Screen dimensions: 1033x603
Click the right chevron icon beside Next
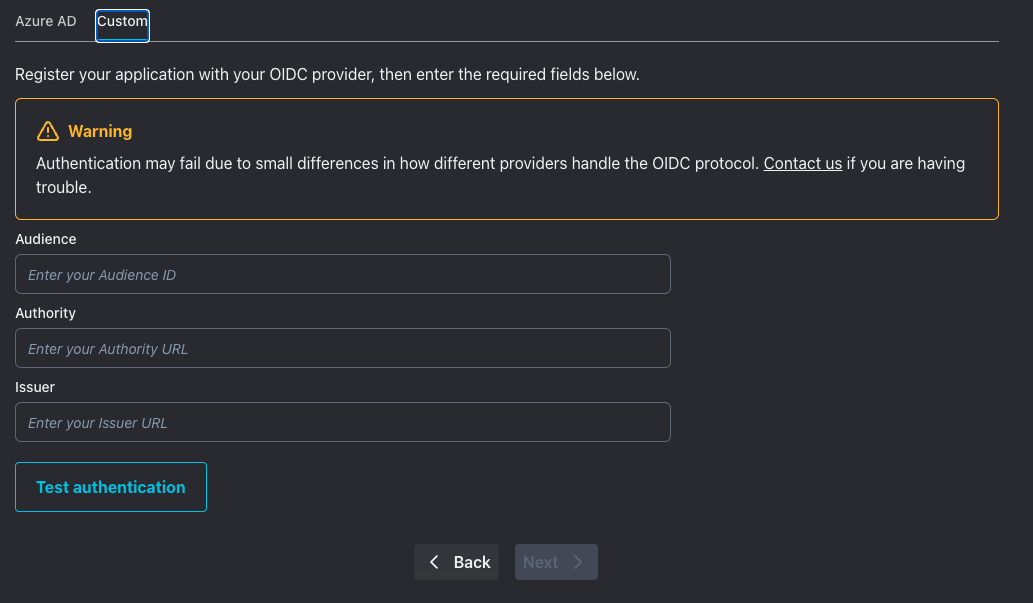(578, 562)
